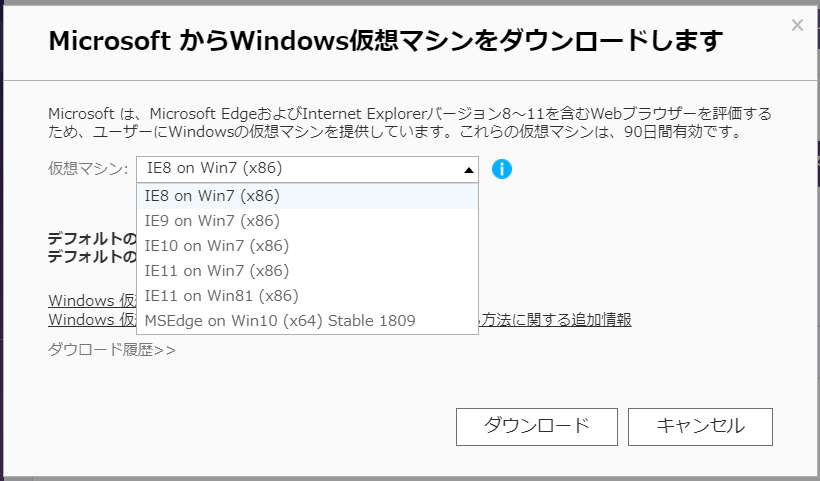820x481 pixels.
Task: Click the キャンセル button
Action: coord(700,427)
